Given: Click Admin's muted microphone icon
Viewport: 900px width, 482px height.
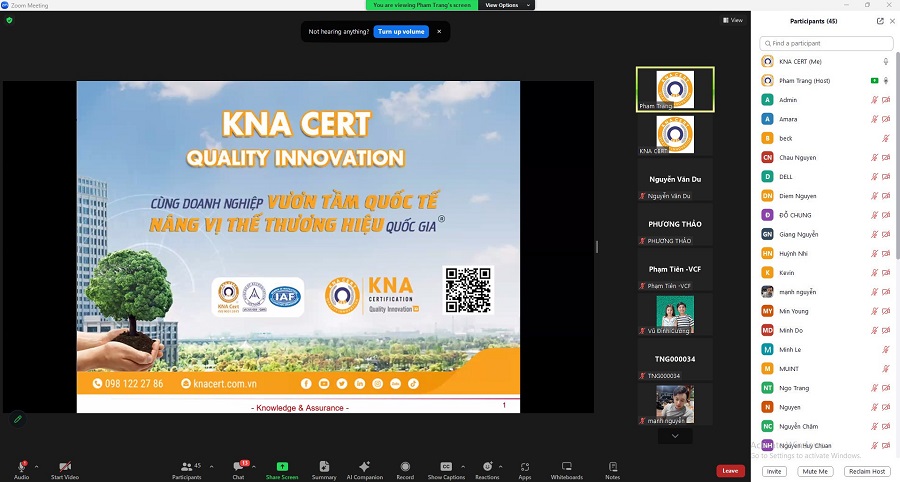Looking at the screenshot, I should click(875, 100).
